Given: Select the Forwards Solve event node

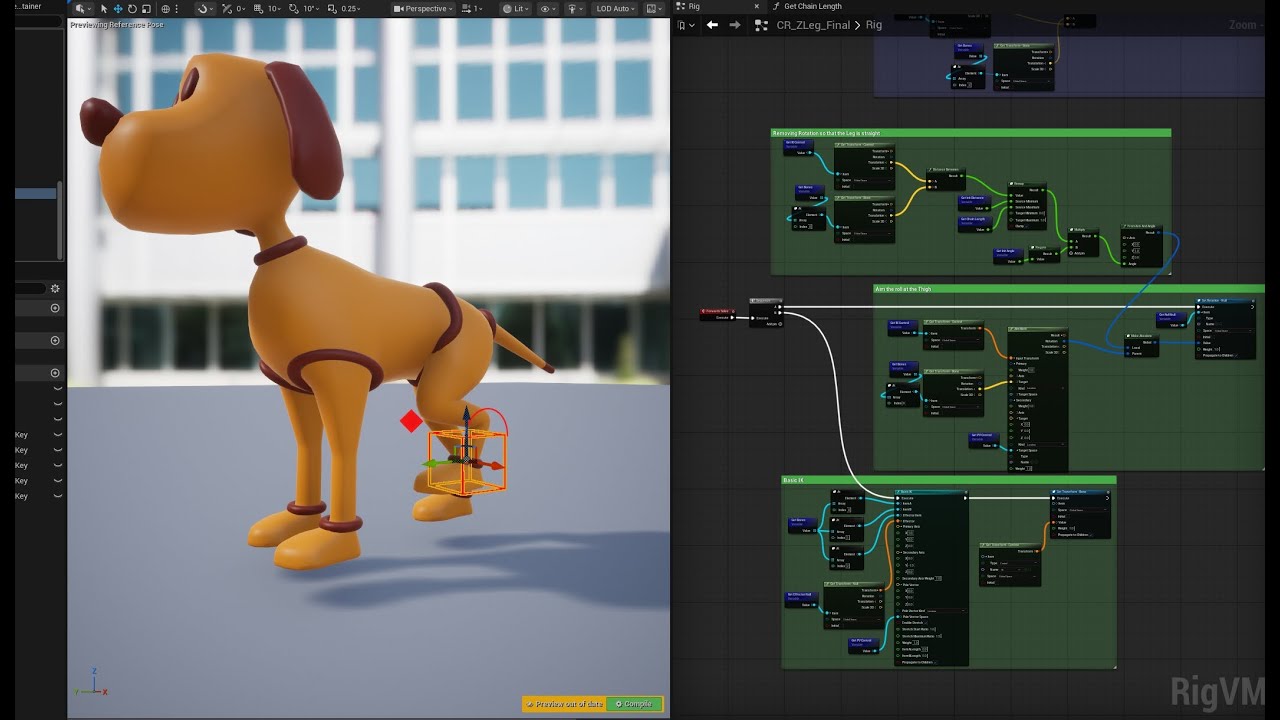Looking at the screenshot, I should pos(716,313).
